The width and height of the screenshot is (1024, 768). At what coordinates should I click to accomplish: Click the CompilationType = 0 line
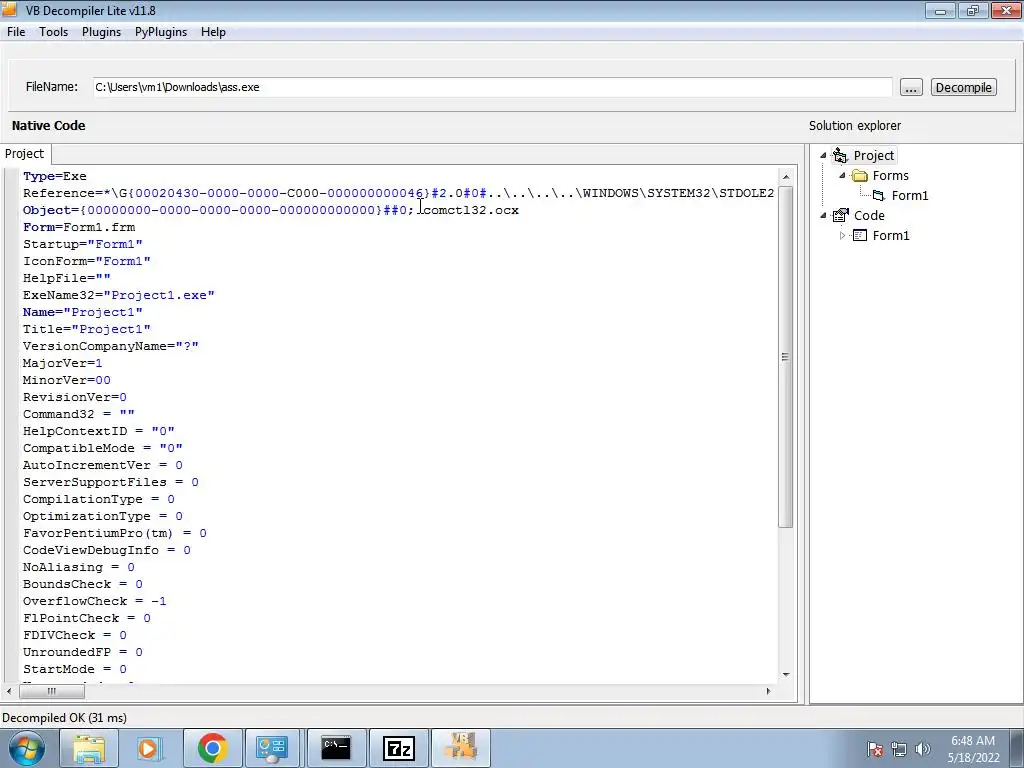point(99,499)
